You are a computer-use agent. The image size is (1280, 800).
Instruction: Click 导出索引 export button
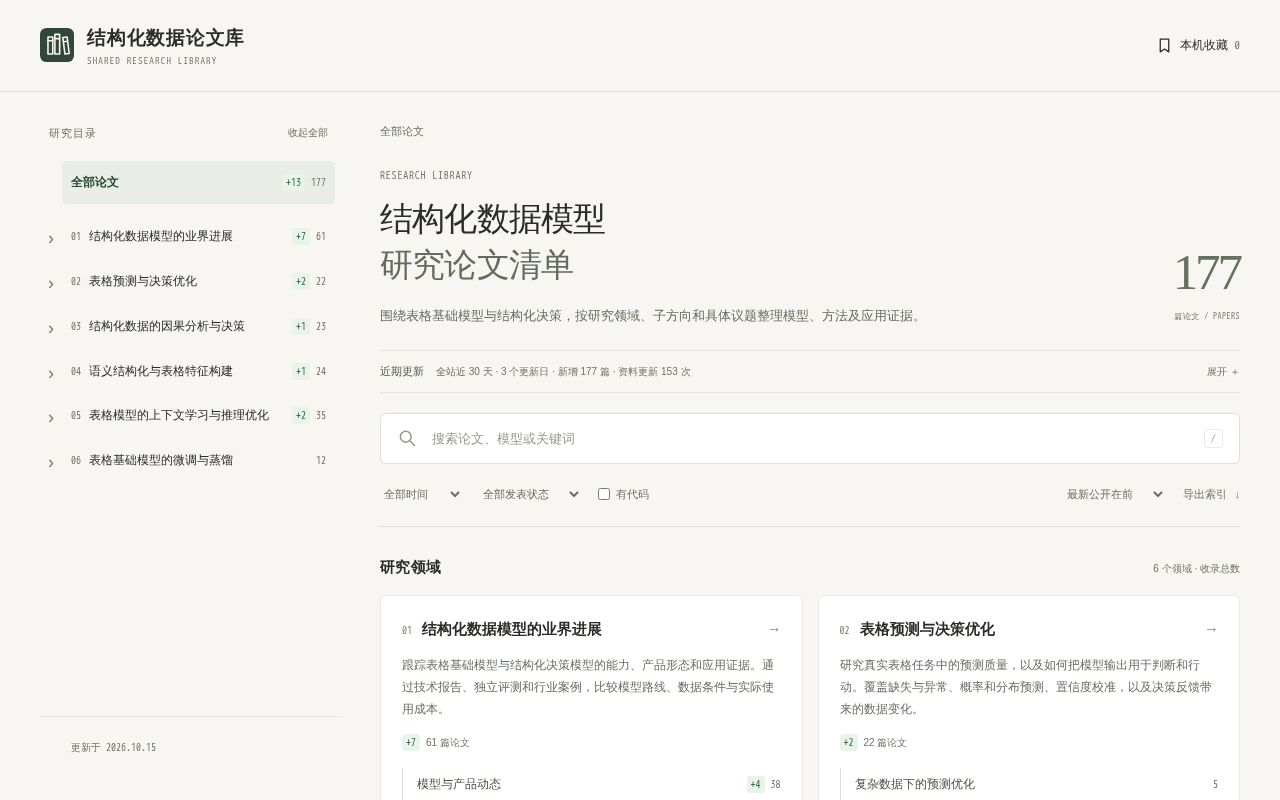(1211, 494)
